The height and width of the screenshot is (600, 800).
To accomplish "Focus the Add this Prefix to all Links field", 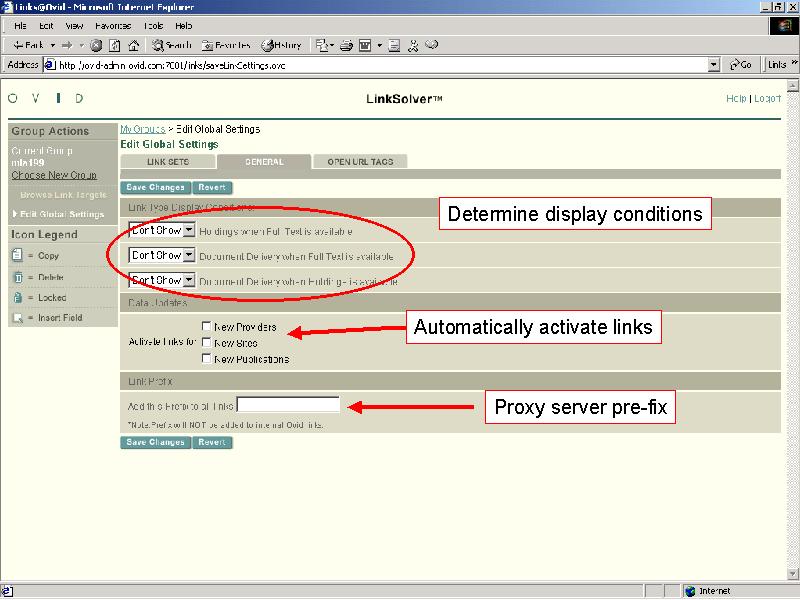I will pos(288,405).
